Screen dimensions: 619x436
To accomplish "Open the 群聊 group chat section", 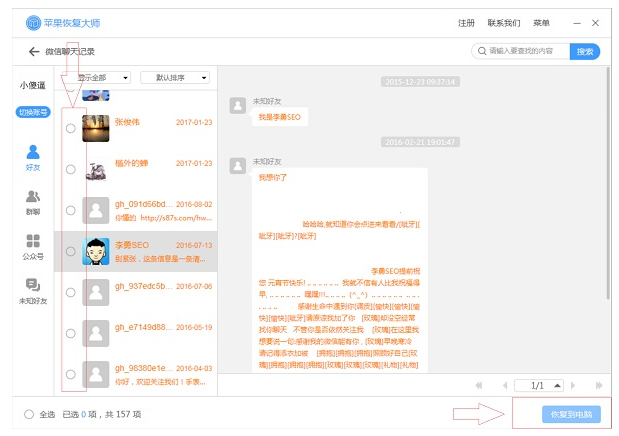I will pyautogui.click(x=33, y=203).
